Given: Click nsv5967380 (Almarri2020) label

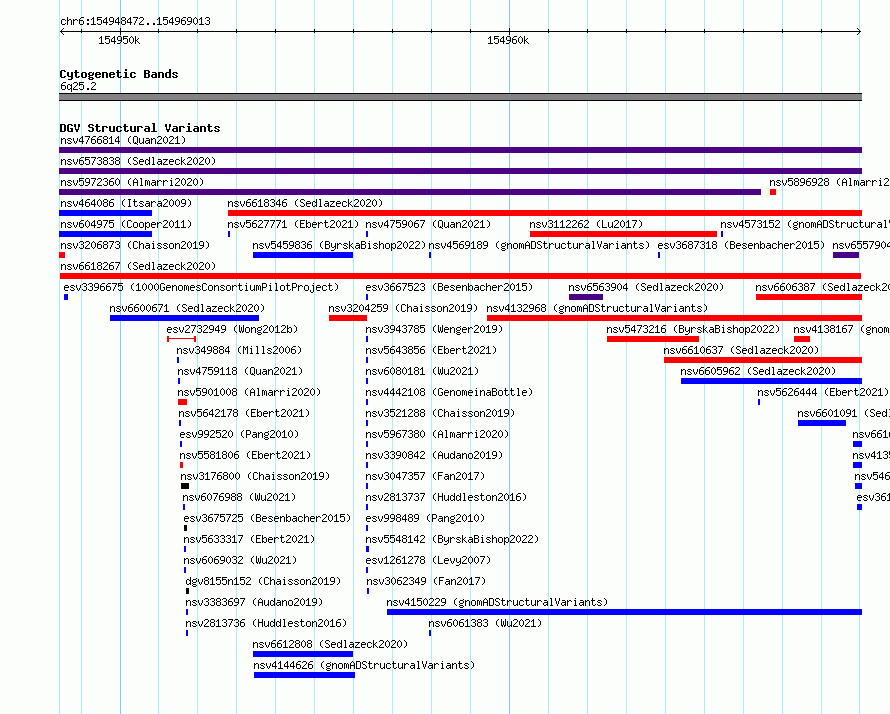Looking at the screenshot, I should [437, 434].
